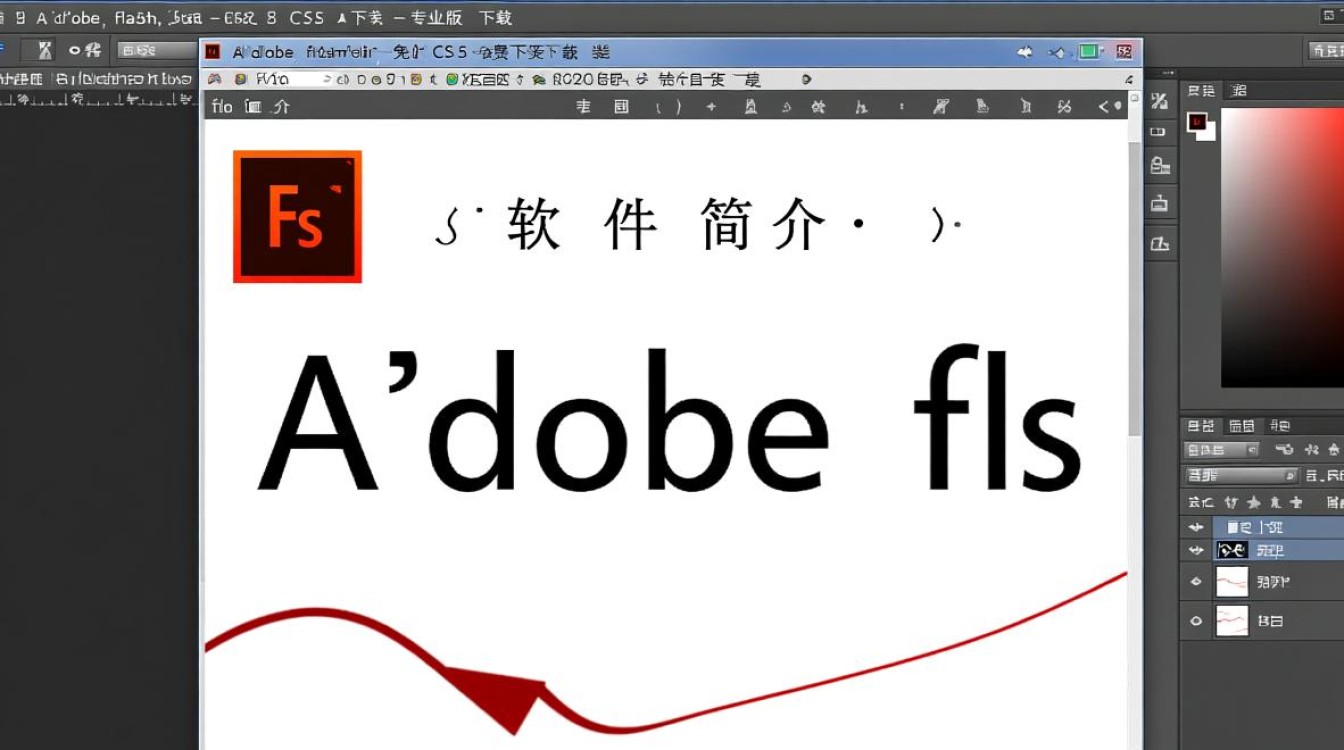This screenshot has height=750, width=1344.
Task: Toggle the eye icon on the bottom layer
Action: (x=1196, y=620)
